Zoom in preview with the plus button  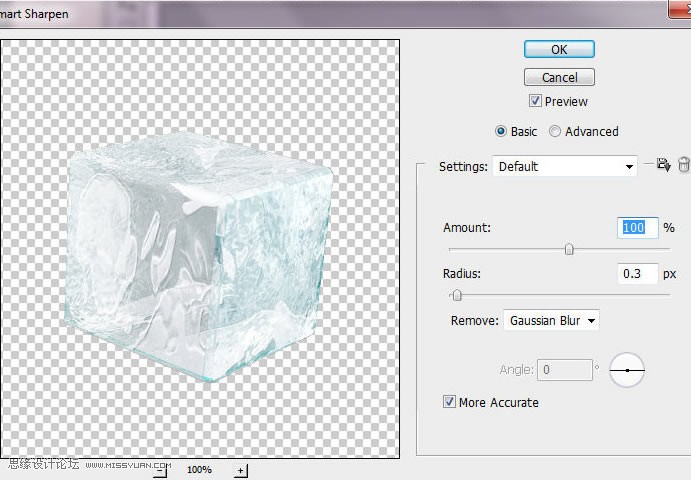click(x=241, y=471)
